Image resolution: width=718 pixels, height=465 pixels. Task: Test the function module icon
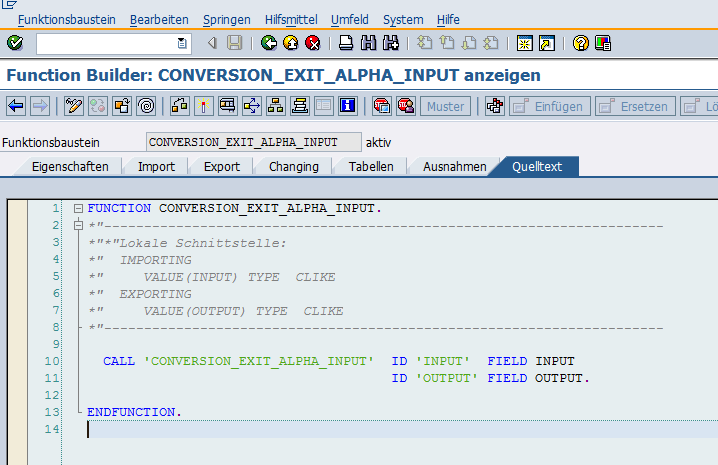(x=228, y=106)
